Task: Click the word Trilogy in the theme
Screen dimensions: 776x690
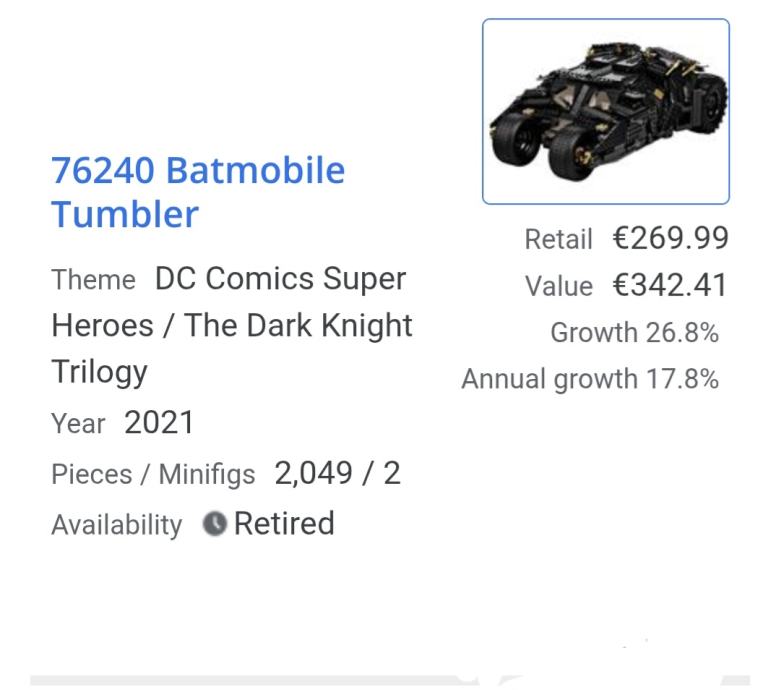Action: (x=99, y=372)
